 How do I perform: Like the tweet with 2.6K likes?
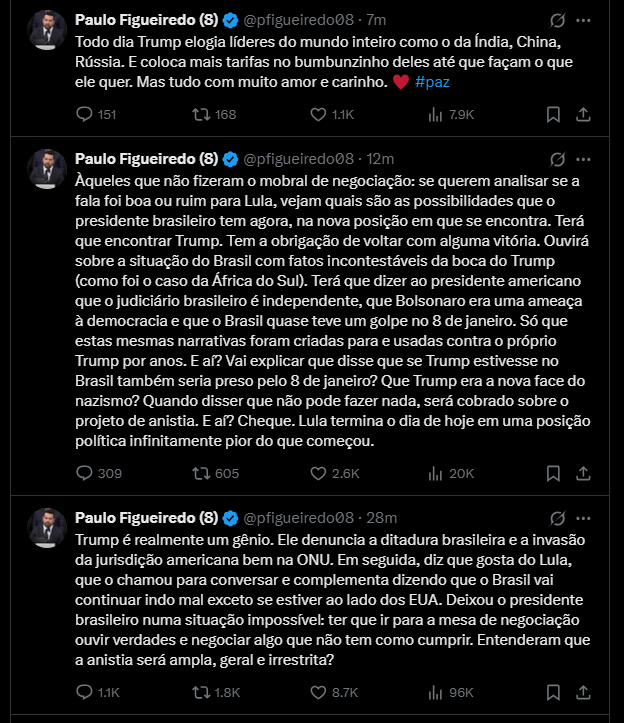tap(320, 473)
